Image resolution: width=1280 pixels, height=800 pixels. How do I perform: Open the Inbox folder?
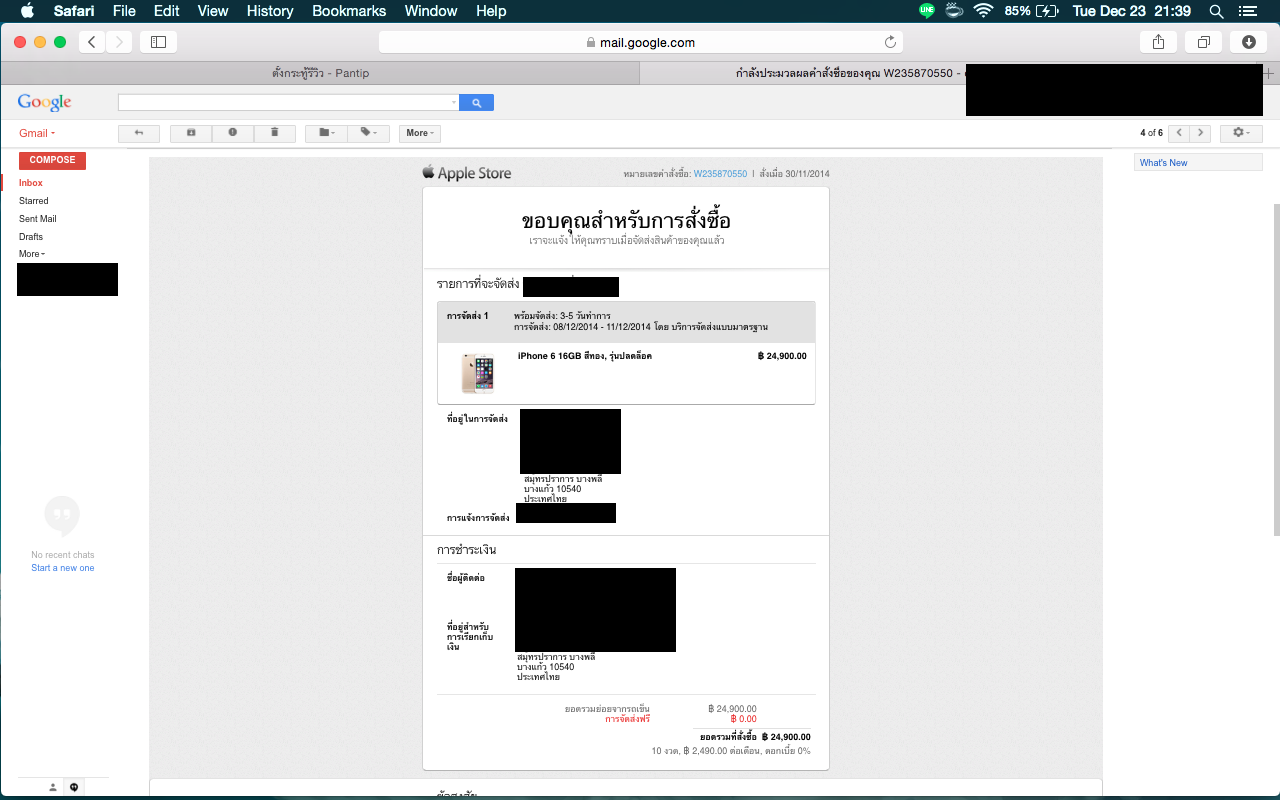(x=31, y=183)
